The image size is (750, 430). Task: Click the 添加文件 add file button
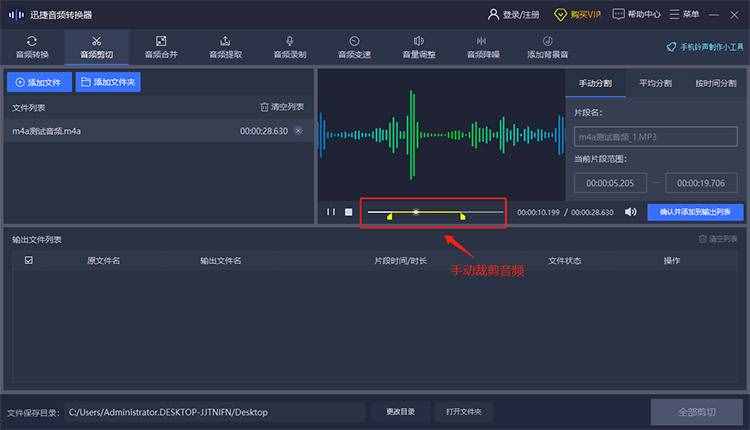[x=39, y=82]
